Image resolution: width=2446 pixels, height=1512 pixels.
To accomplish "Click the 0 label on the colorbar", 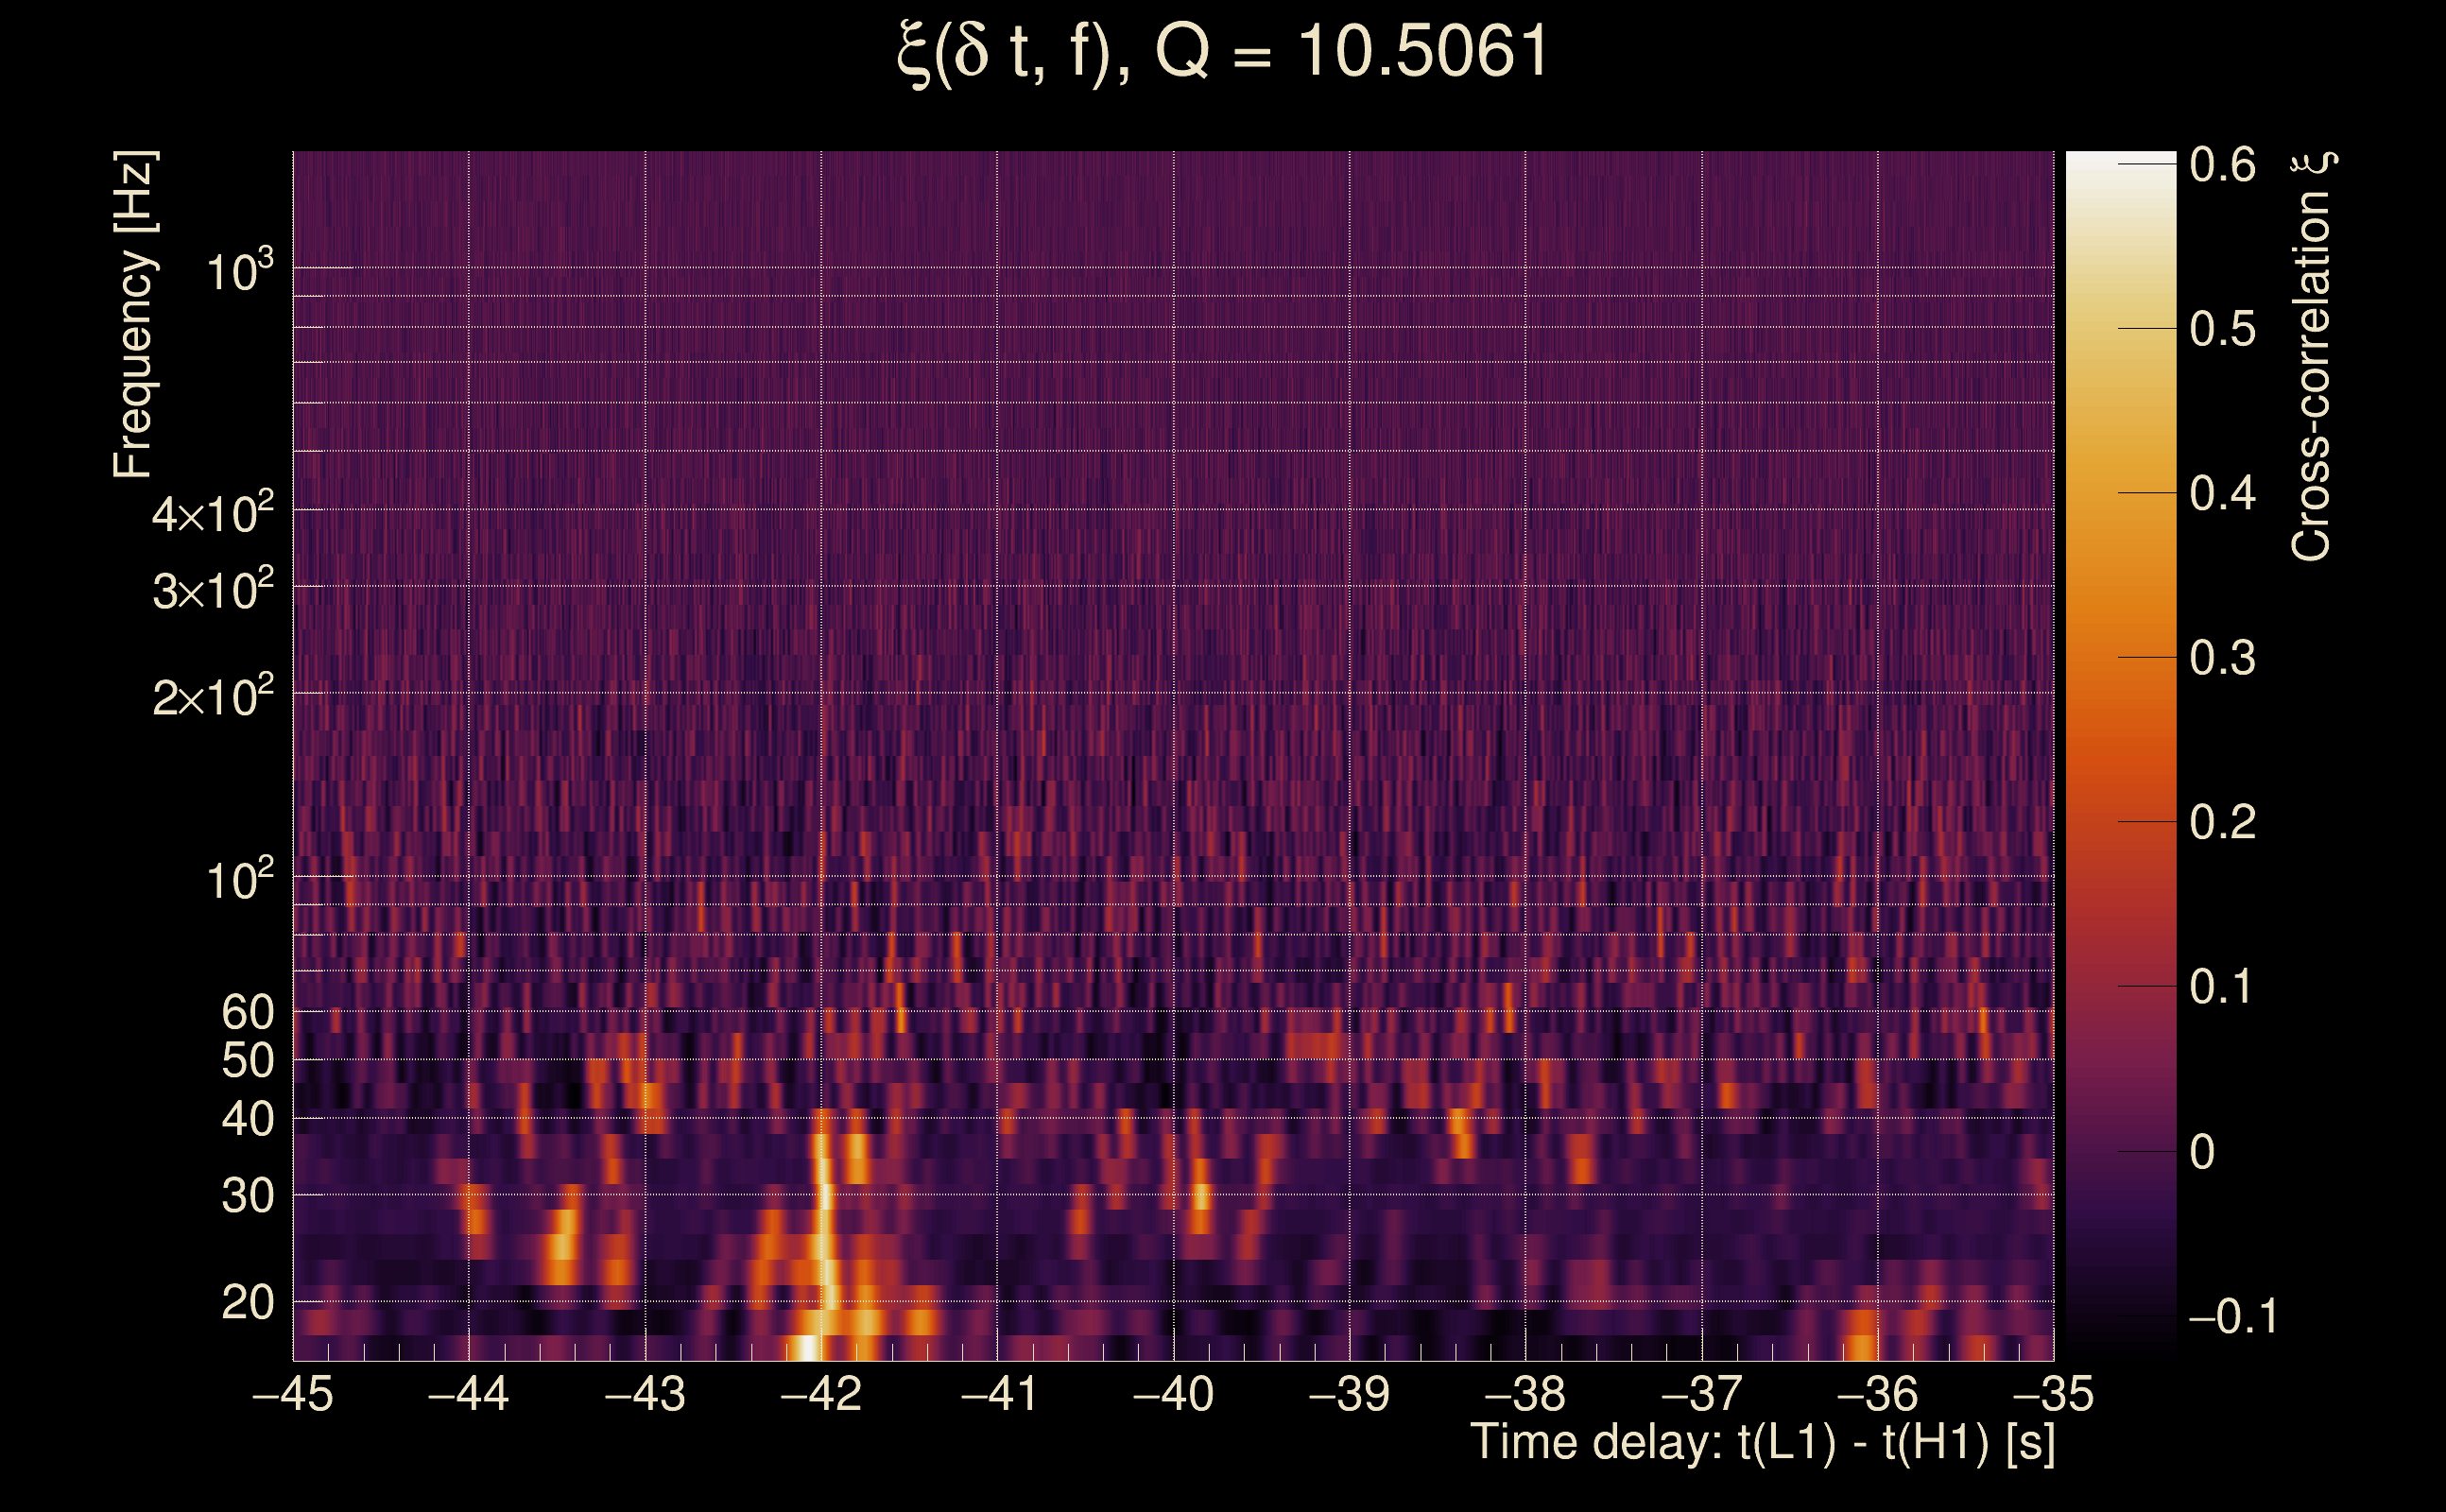I will 2202,1152.
